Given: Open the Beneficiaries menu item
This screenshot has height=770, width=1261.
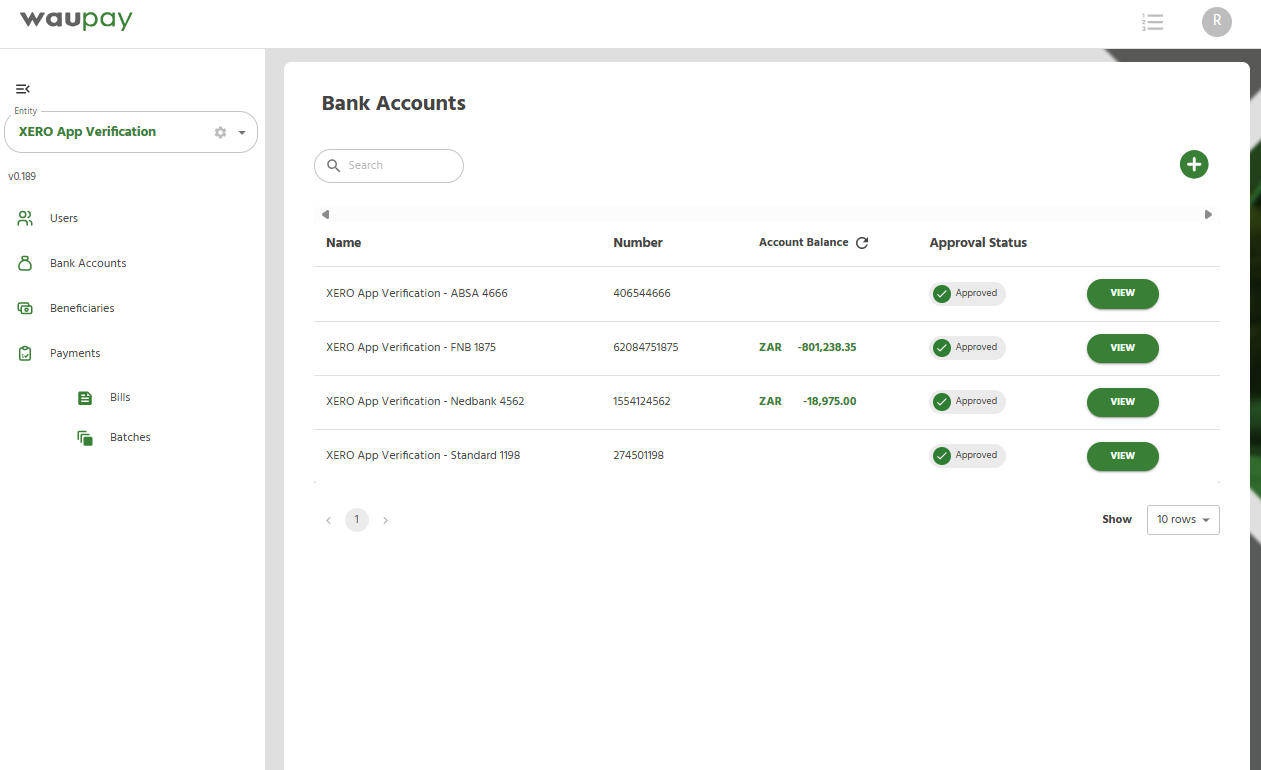Looking at the screenshot, I should point(82,308).
